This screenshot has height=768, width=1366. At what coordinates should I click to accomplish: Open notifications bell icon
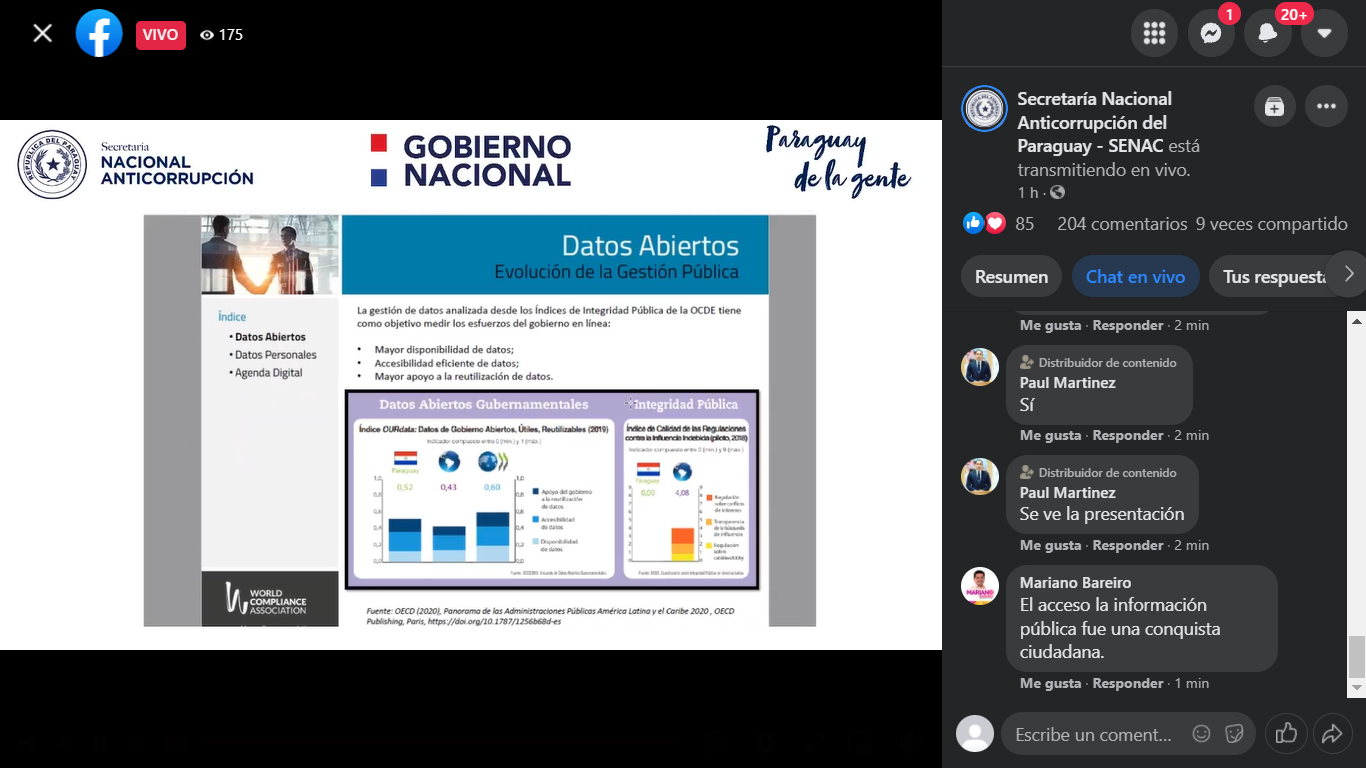1268,33
